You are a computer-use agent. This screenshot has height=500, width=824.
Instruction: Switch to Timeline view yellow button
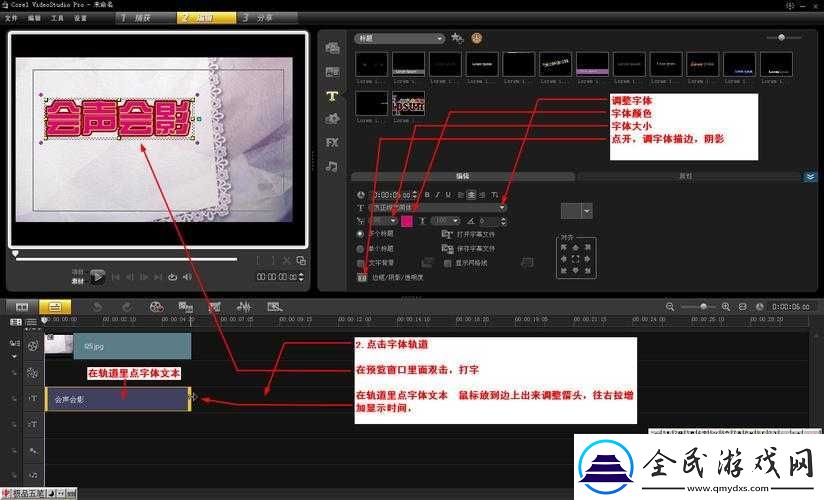[x=55, y=307]
